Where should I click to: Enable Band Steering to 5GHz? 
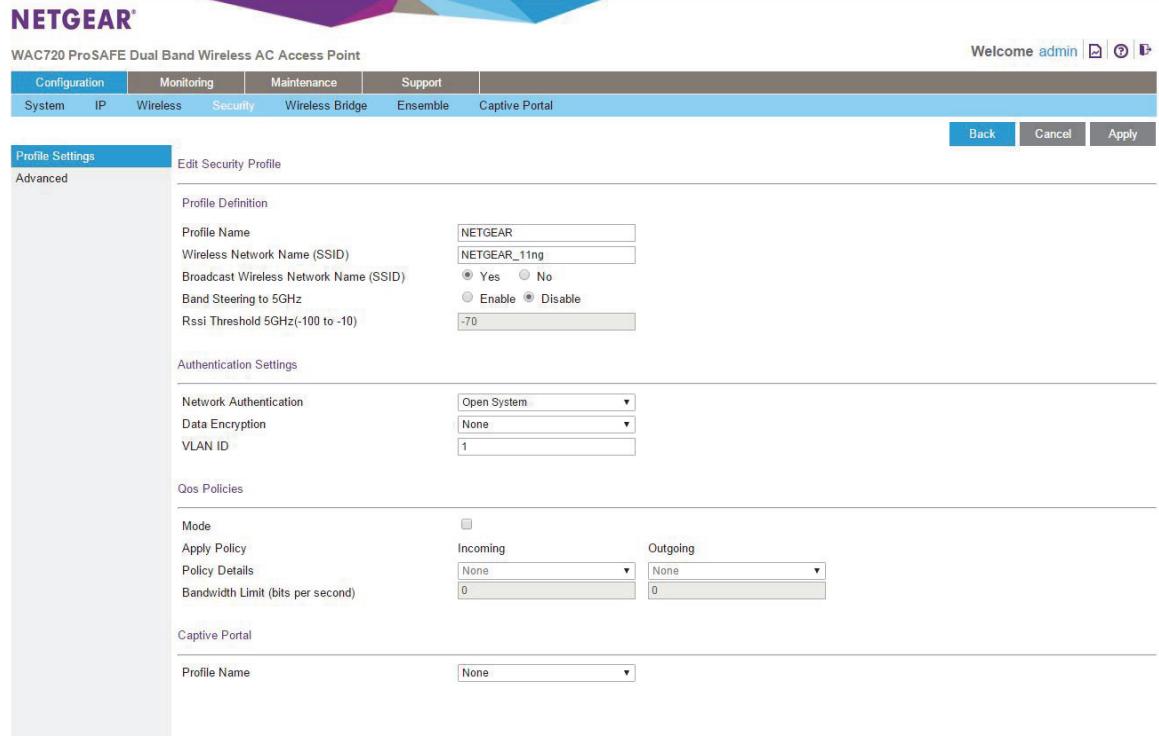pos(467,297)
